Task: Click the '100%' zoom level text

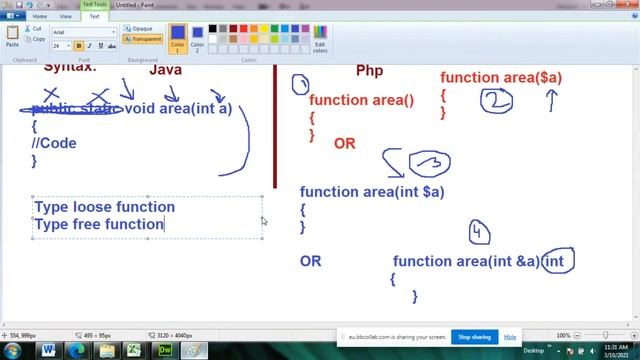Action: pos(563,336)
